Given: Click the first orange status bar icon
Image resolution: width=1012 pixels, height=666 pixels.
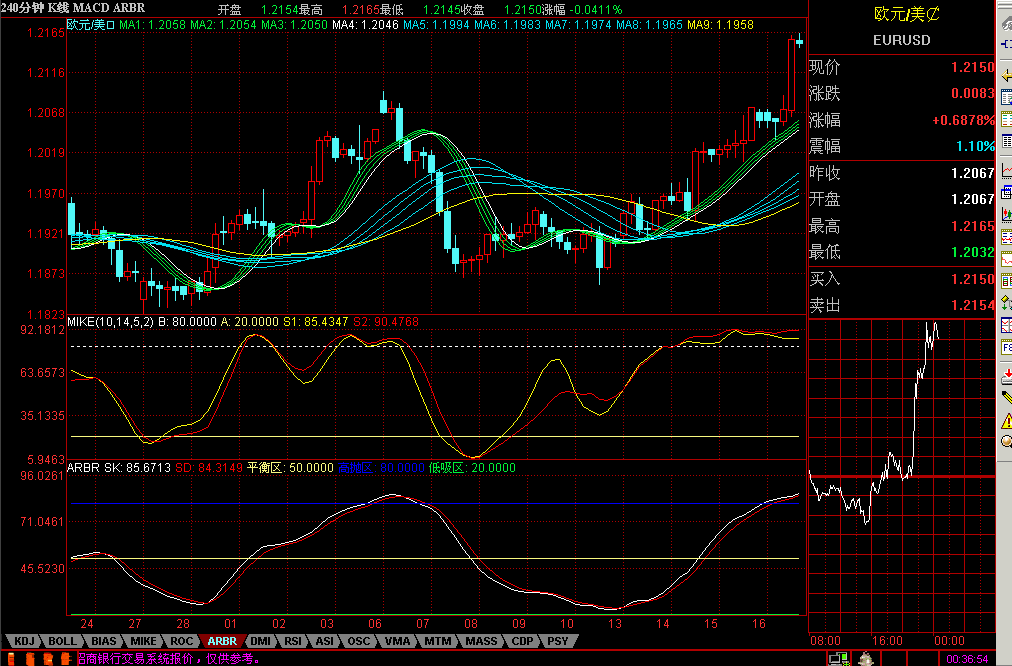Looking at the screenshot, I should pyautogui.click(x=11, y=659).
